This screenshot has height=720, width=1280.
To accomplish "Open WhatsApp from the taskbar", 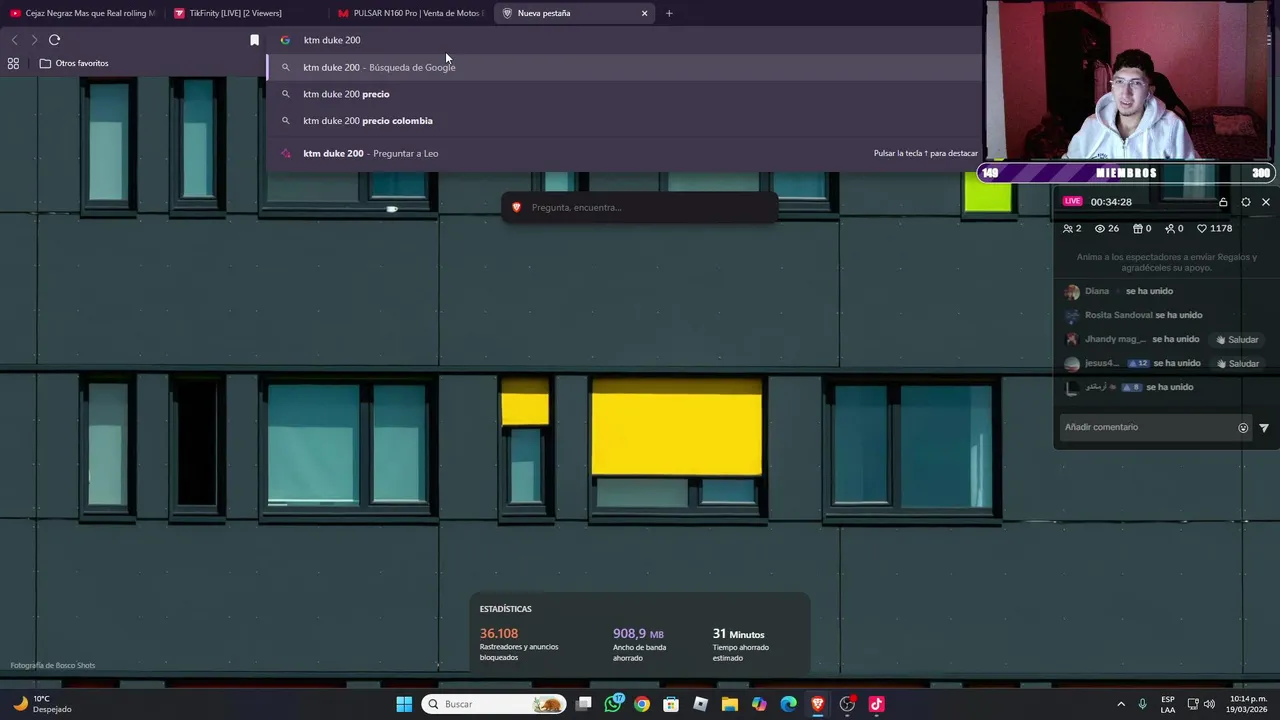I will (x=613, y=704).
